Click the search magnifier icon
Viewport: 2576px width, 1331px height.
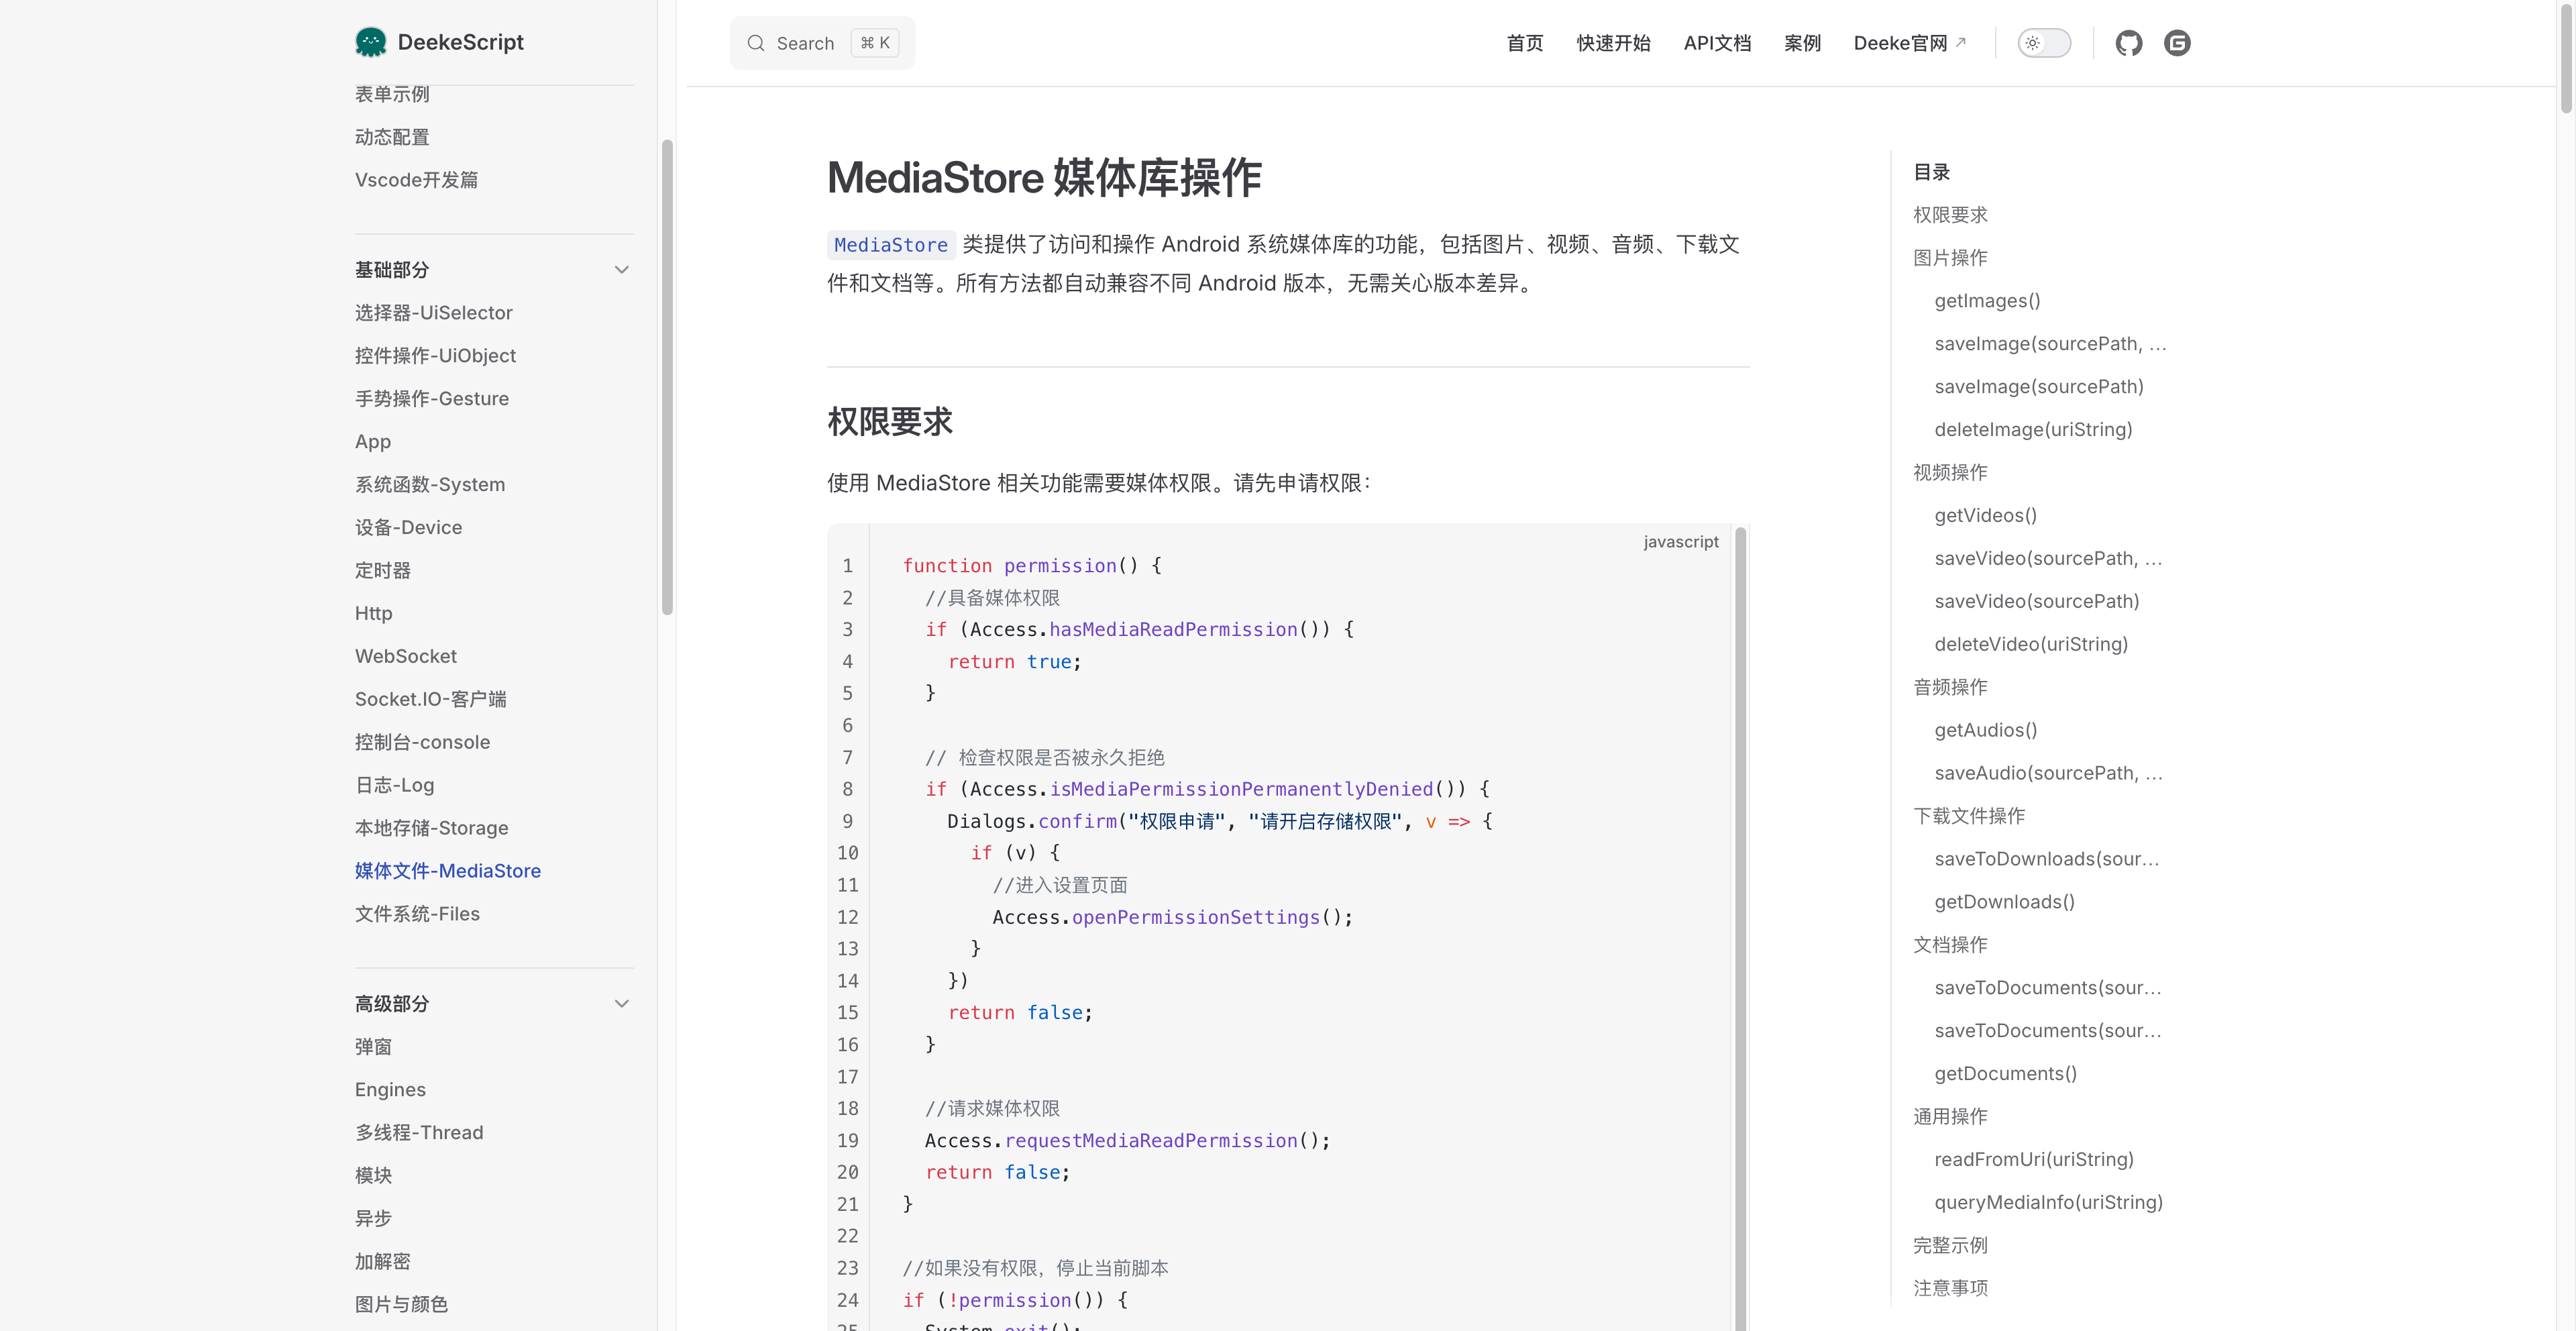click(756, 43)
